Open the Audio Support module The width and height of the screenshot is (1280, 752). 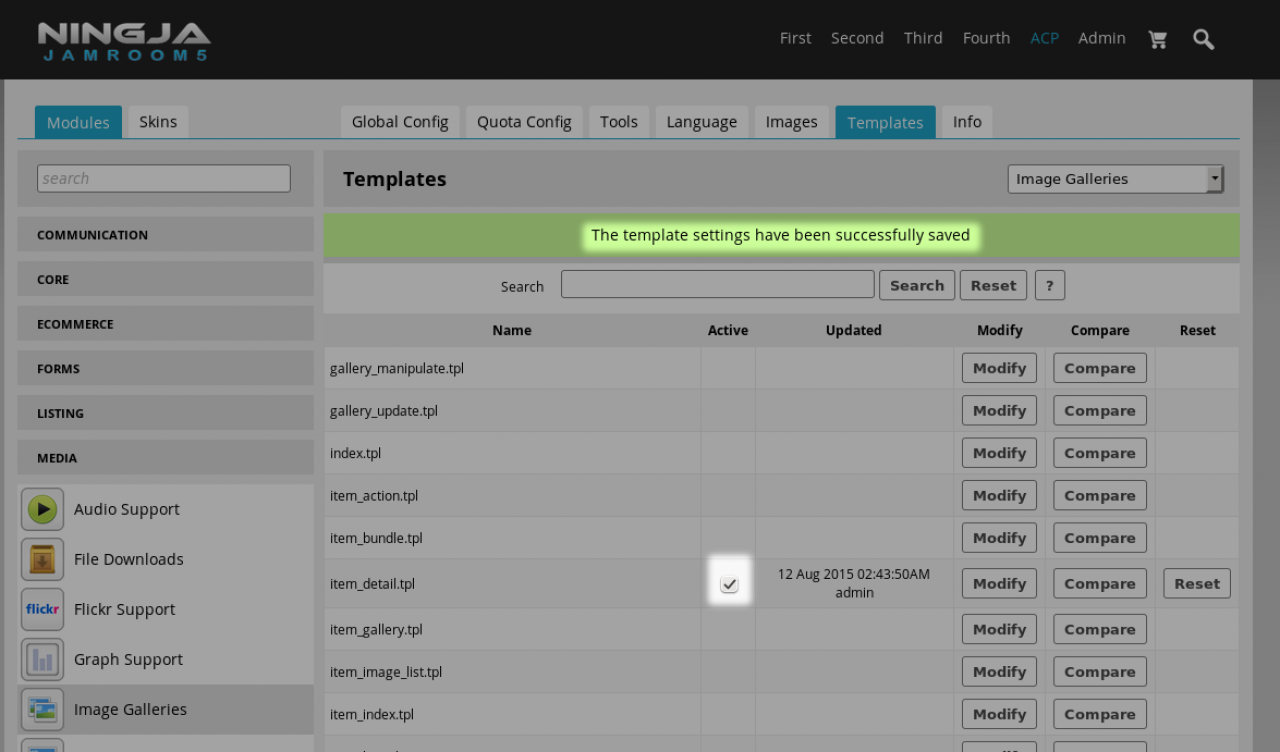pyautogui.click(x=127, y=509)
